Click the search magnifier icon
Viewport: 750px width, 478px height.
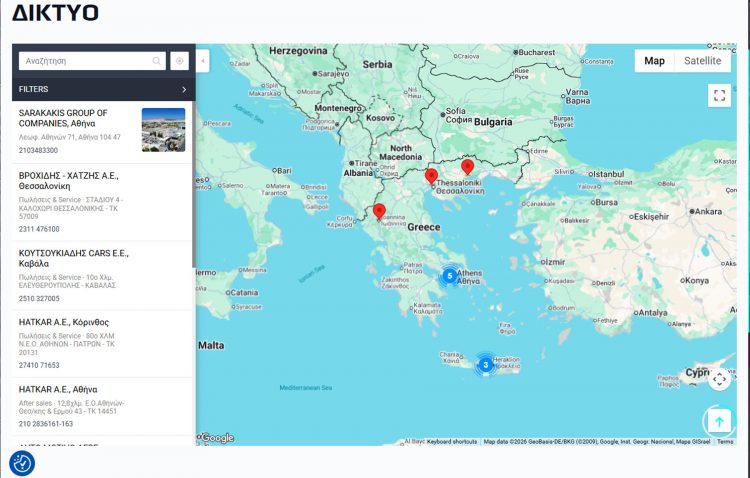tap(157, 61)
